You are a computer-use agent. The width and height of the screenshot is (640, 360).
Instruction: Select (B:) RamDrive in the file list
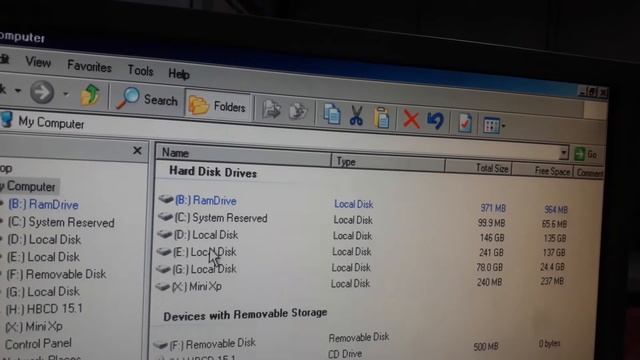pyautogui.click(x=206, y=200)
